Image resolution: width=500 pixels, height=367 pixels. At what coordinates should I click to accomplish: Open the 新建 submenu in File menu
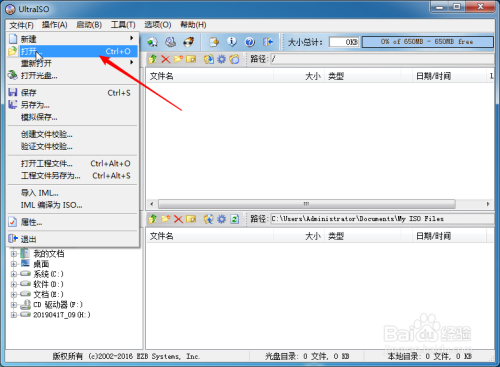tap(72, 39)
